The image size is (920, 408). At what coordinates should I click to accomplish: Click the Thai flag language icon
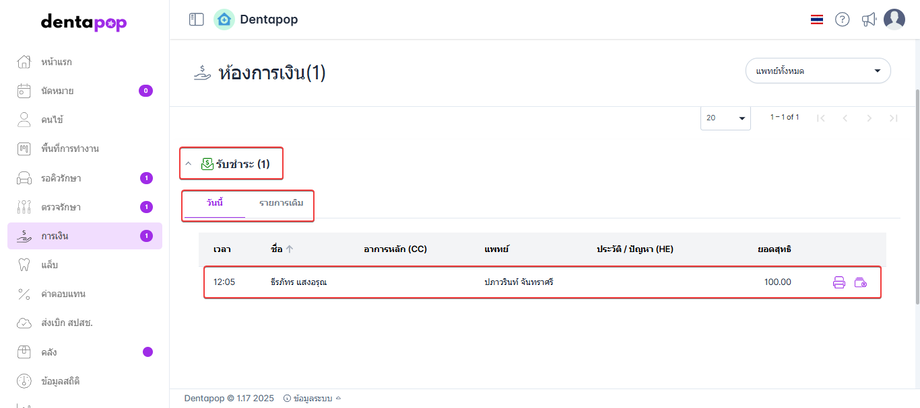(x=817, y=19)
